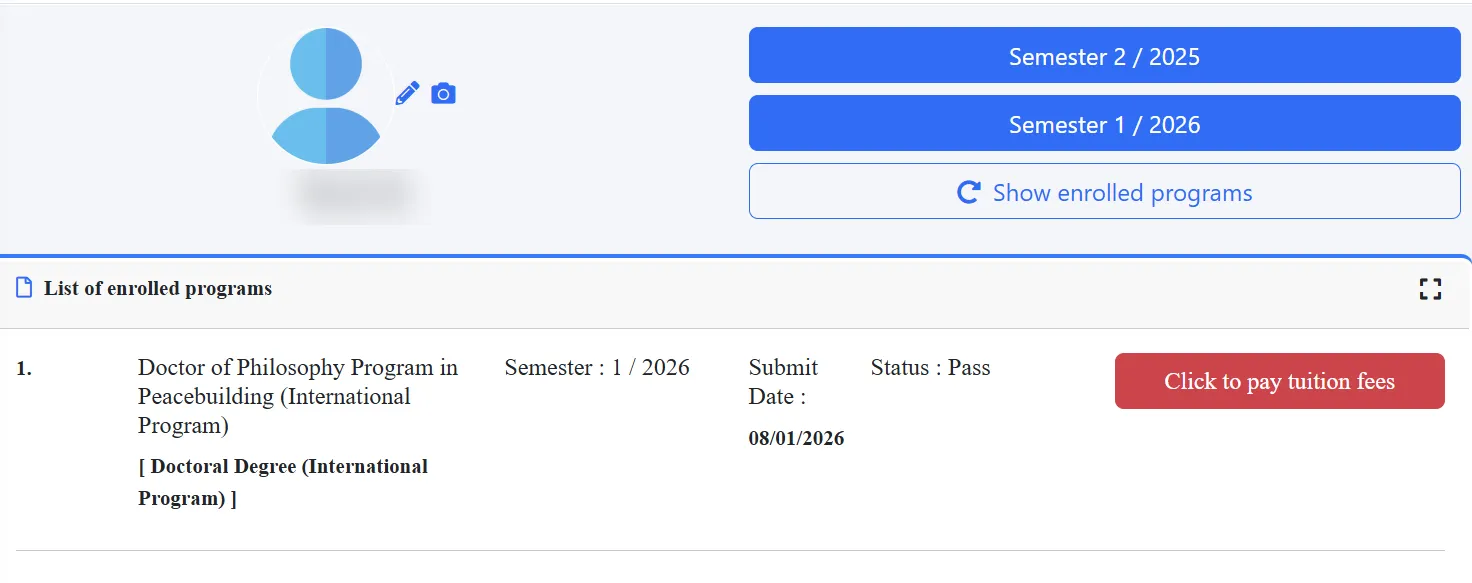Click the camera icon to change photo
This screenshot has height=583, width=1472.
tap(443, 94)
